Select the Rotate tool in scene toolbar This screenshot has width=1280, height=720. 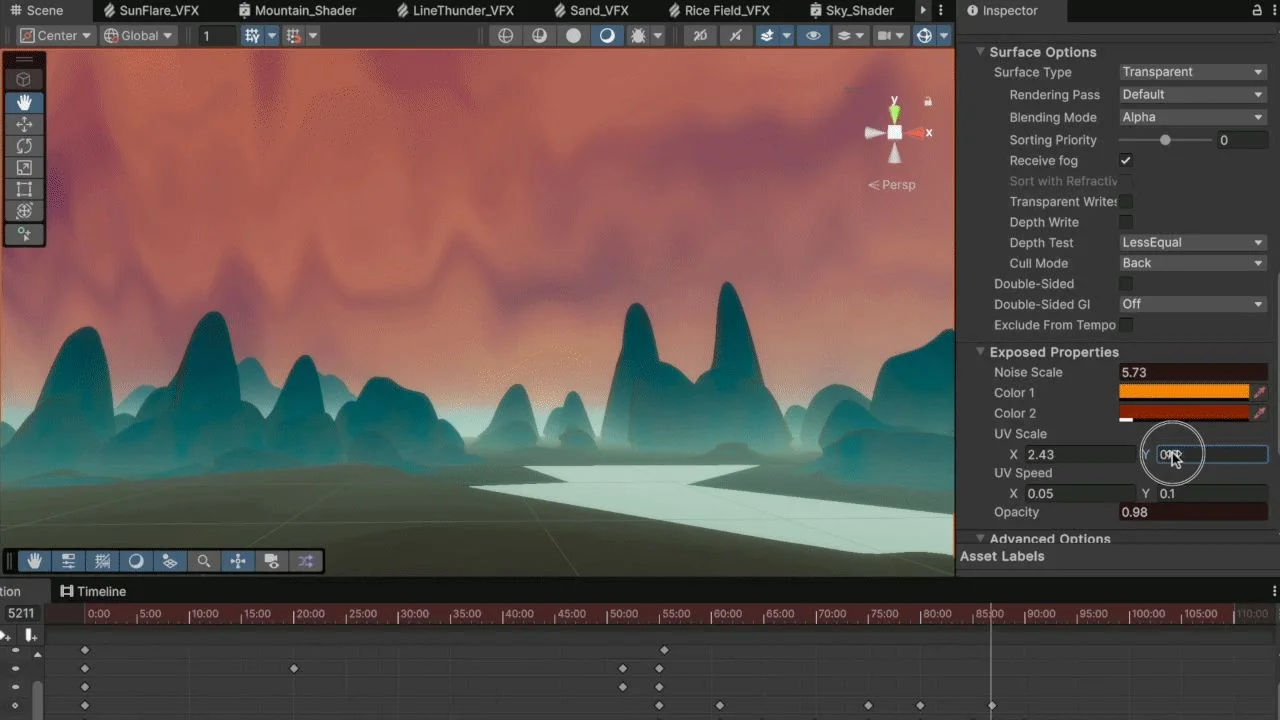[x=24, y=146]
